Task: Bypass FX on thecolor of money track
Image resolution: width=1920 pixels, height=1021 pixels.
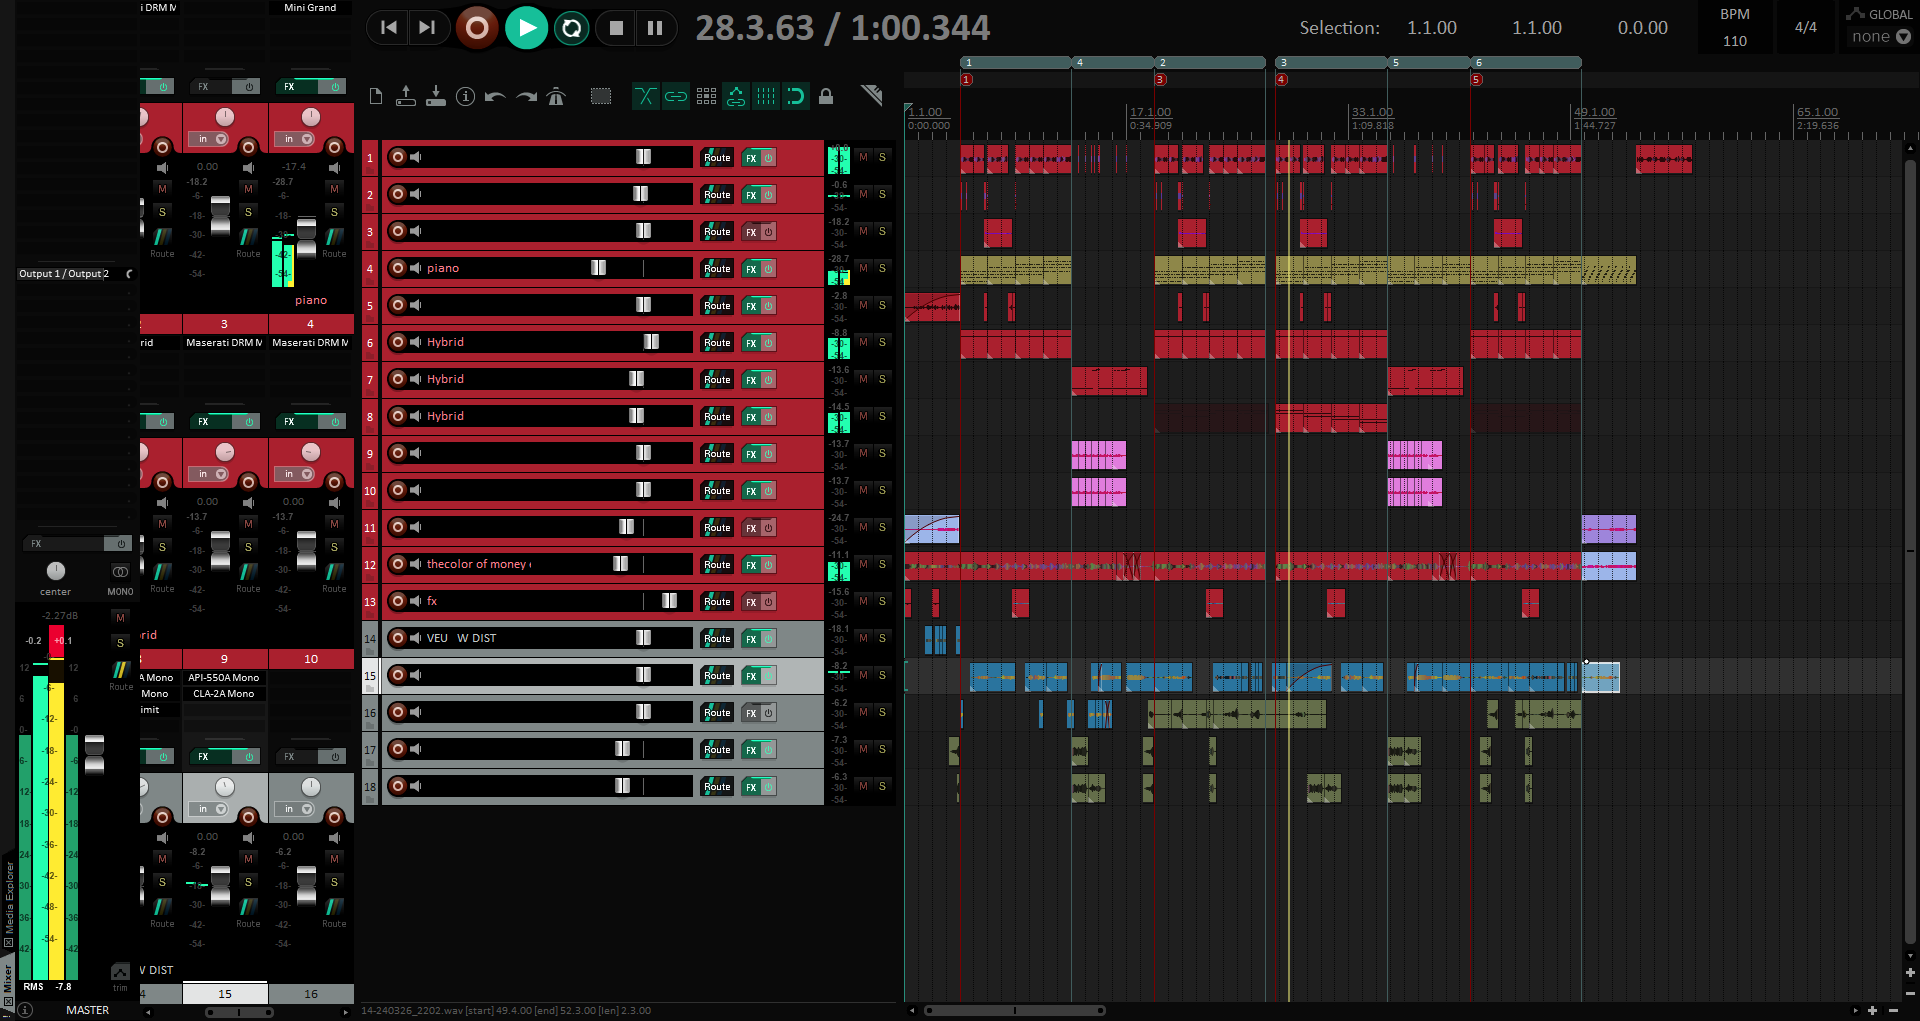Action: [769, 564]
